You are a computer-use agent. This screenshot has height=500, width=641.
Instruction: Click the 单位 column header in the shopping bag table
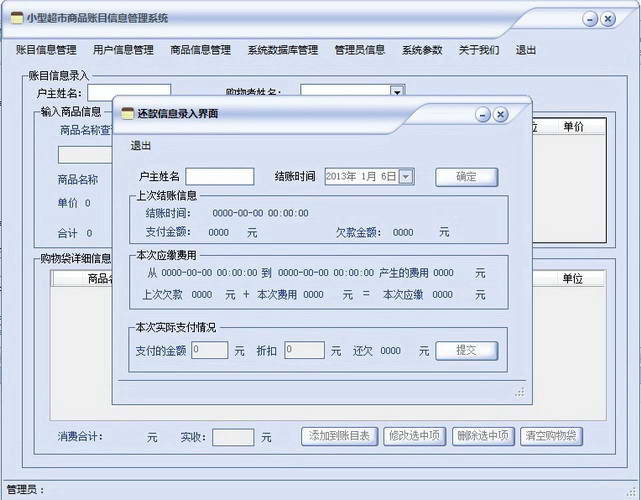pyautogui.click(x=572, y=278)
